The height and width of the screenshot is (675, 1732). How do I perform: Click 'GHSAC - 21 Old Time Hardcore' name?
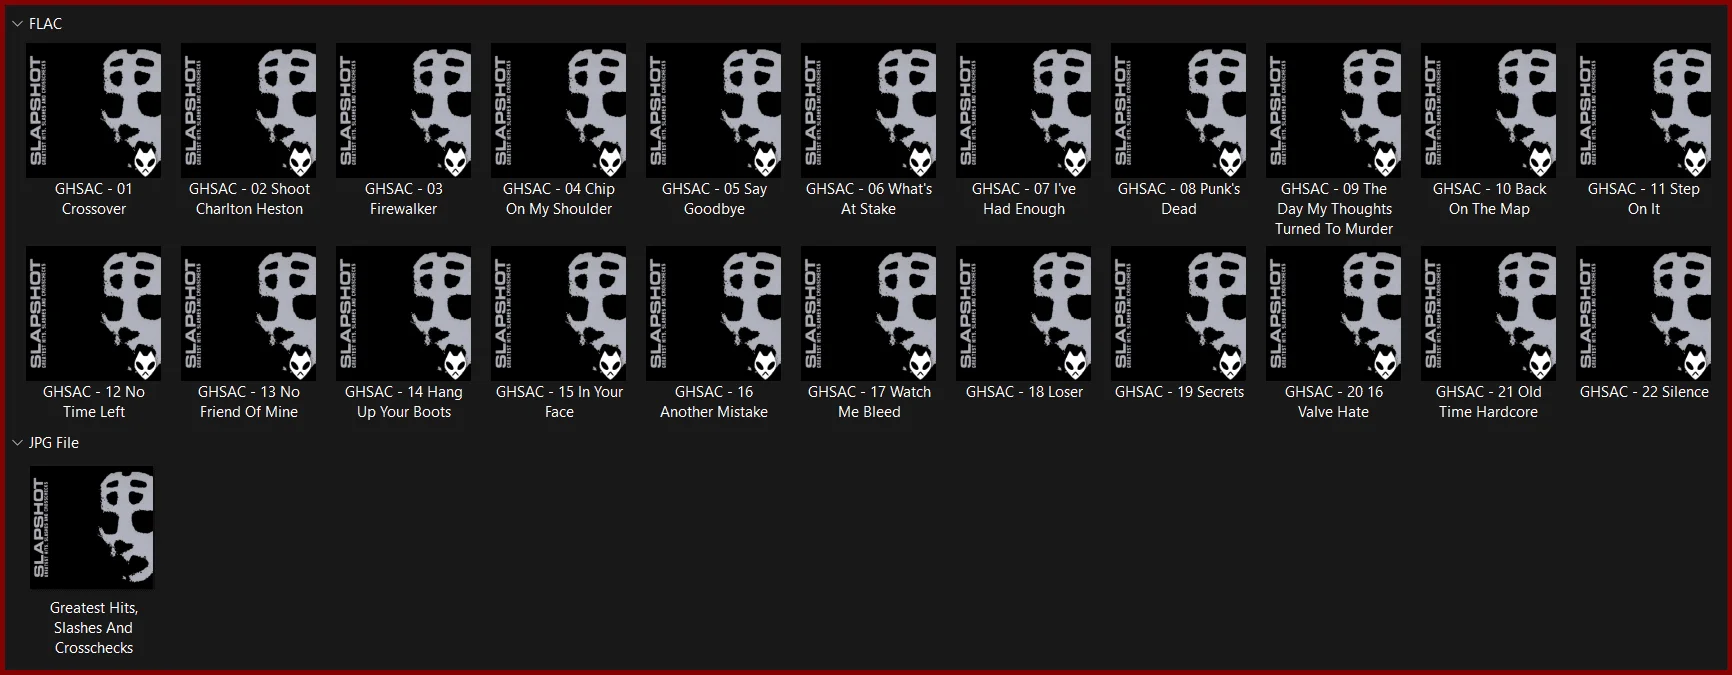(1489, 402)
